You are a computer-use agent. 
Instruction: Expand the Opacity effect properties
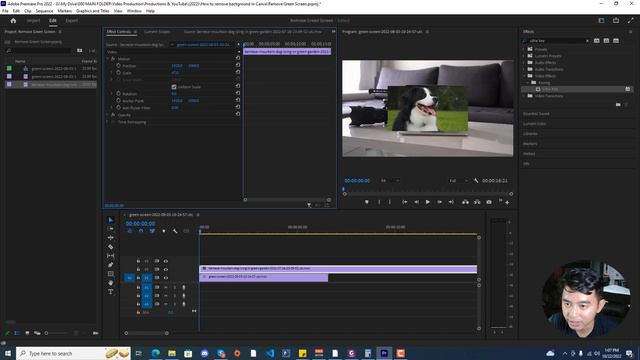pos(108,115)
